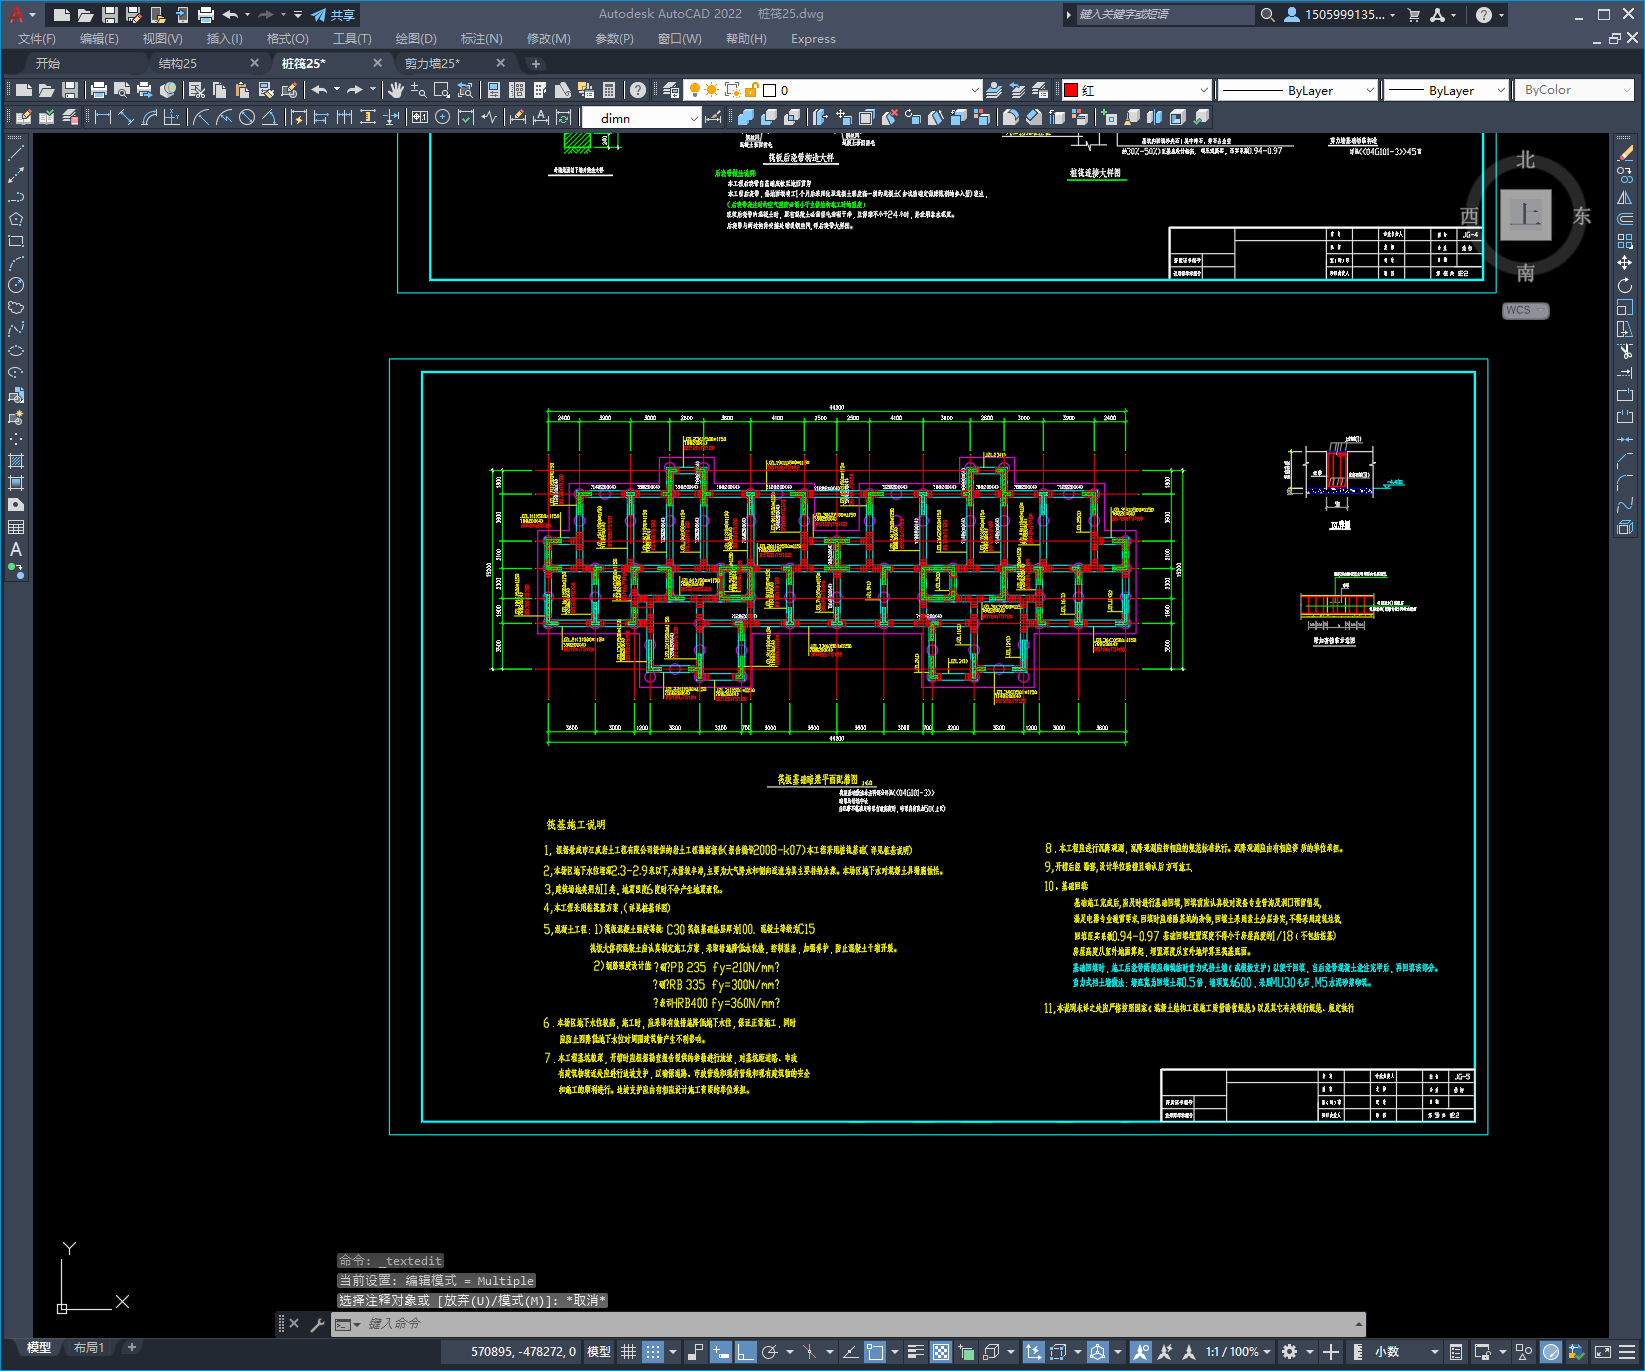Click the Erase tool in modify toolbar
Image resolution: width=1645 pixels, height=1371 pixels.
click(1625, 153)
